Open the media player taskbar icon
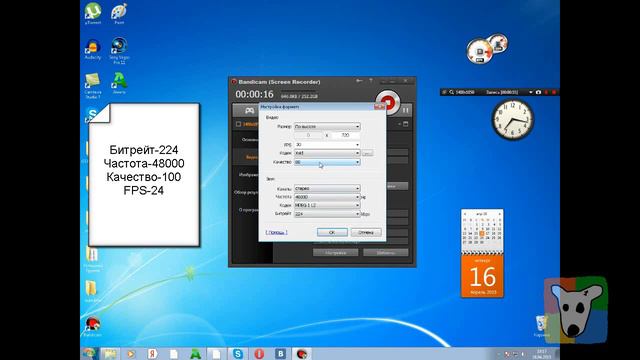This screenshot has width=640, height=360. (131, 354)
